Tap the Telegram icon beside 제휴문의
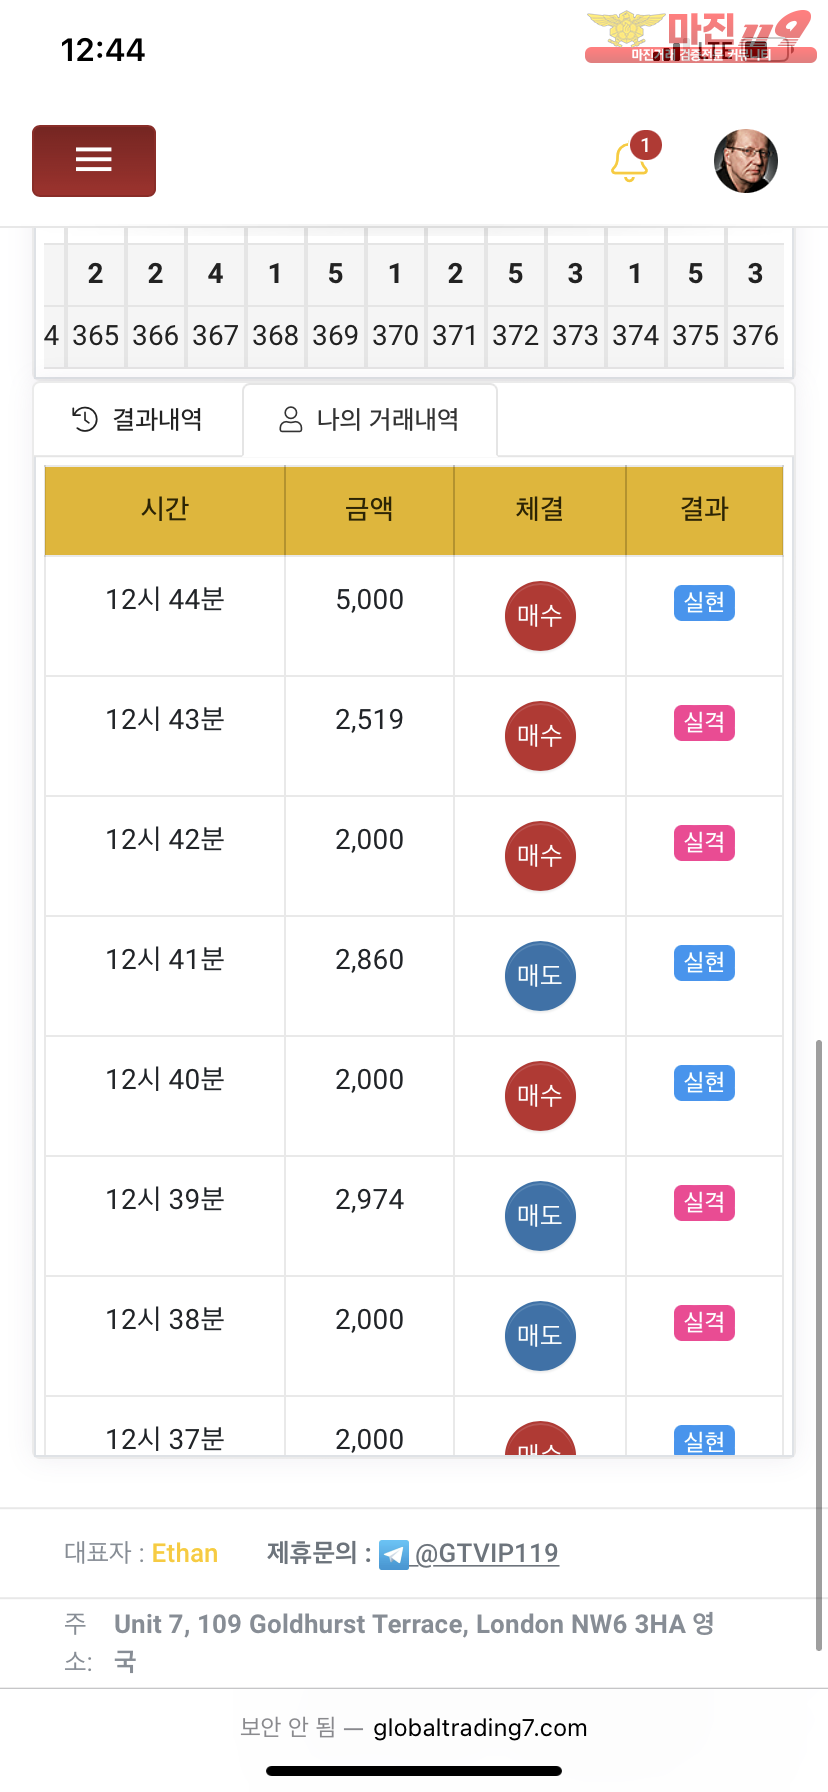 pos(394,1555)
